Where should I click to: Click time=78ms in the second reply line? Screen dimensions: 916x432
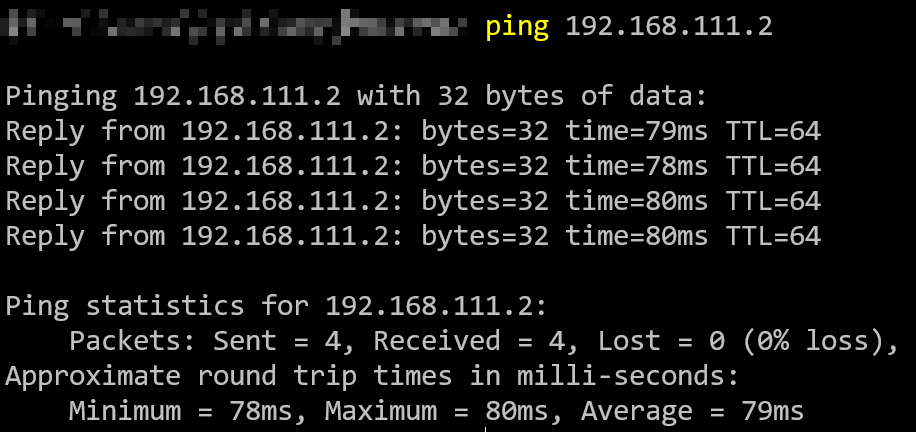(x=630, y=166)
